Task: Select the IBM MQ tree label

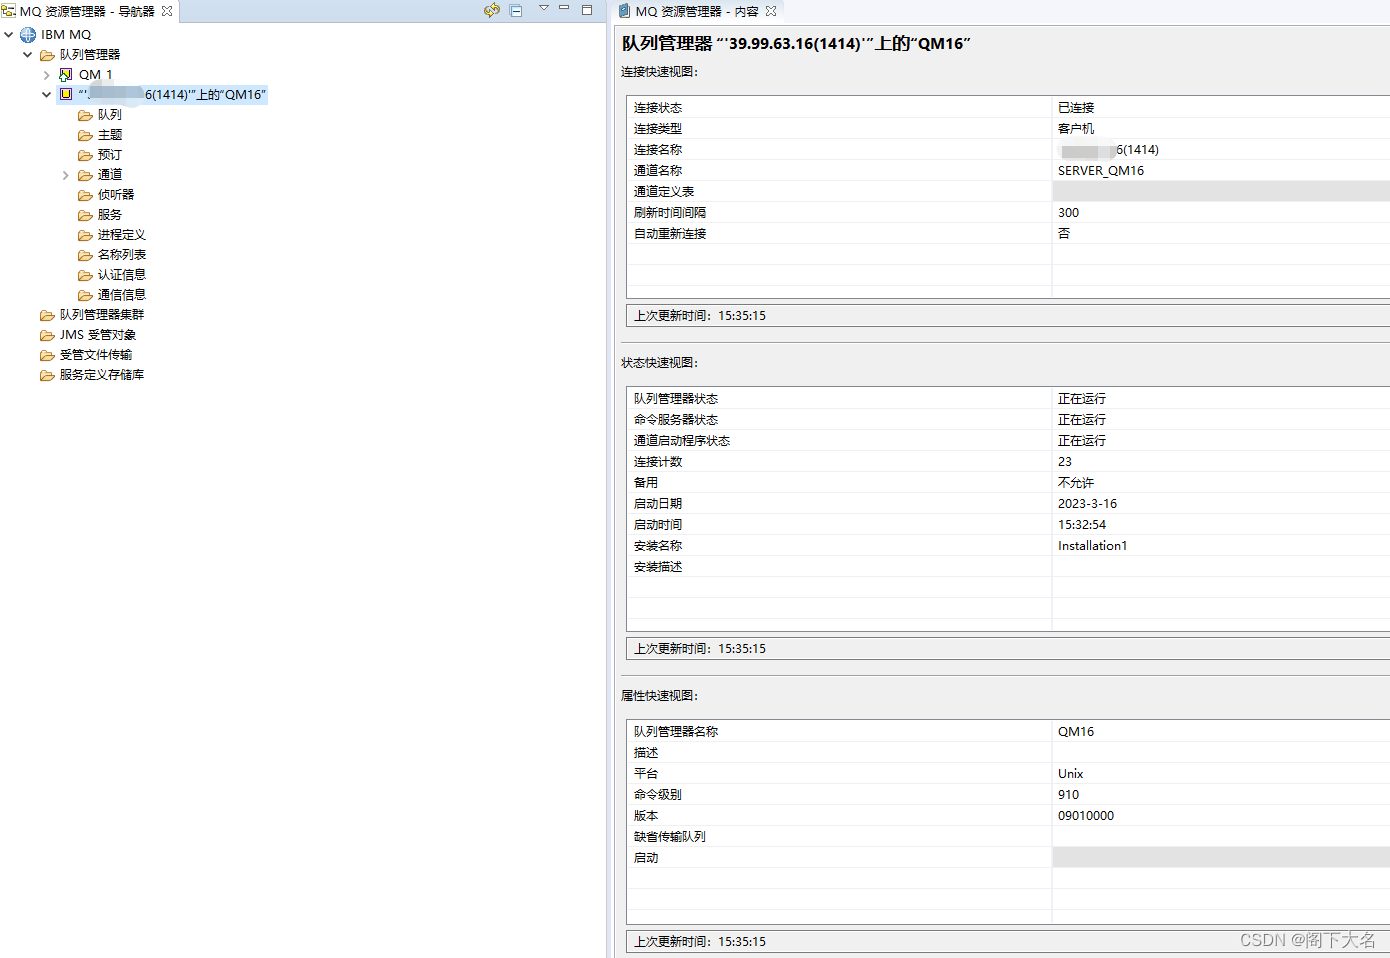Action: pyautogui.click(x=66, y=34)
